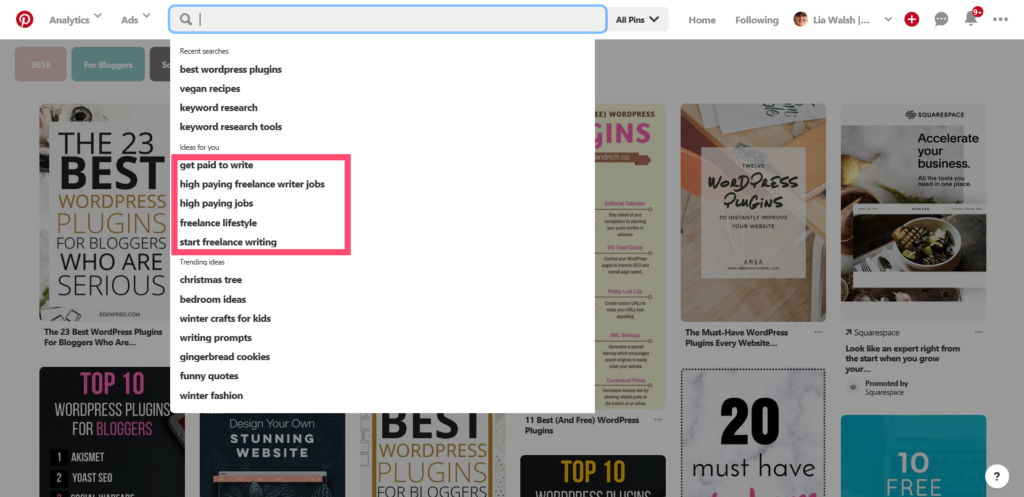The height and width of the screenshot is (497, 1024).
Task: Go to Home in top navigation
Action: [702, 20]
